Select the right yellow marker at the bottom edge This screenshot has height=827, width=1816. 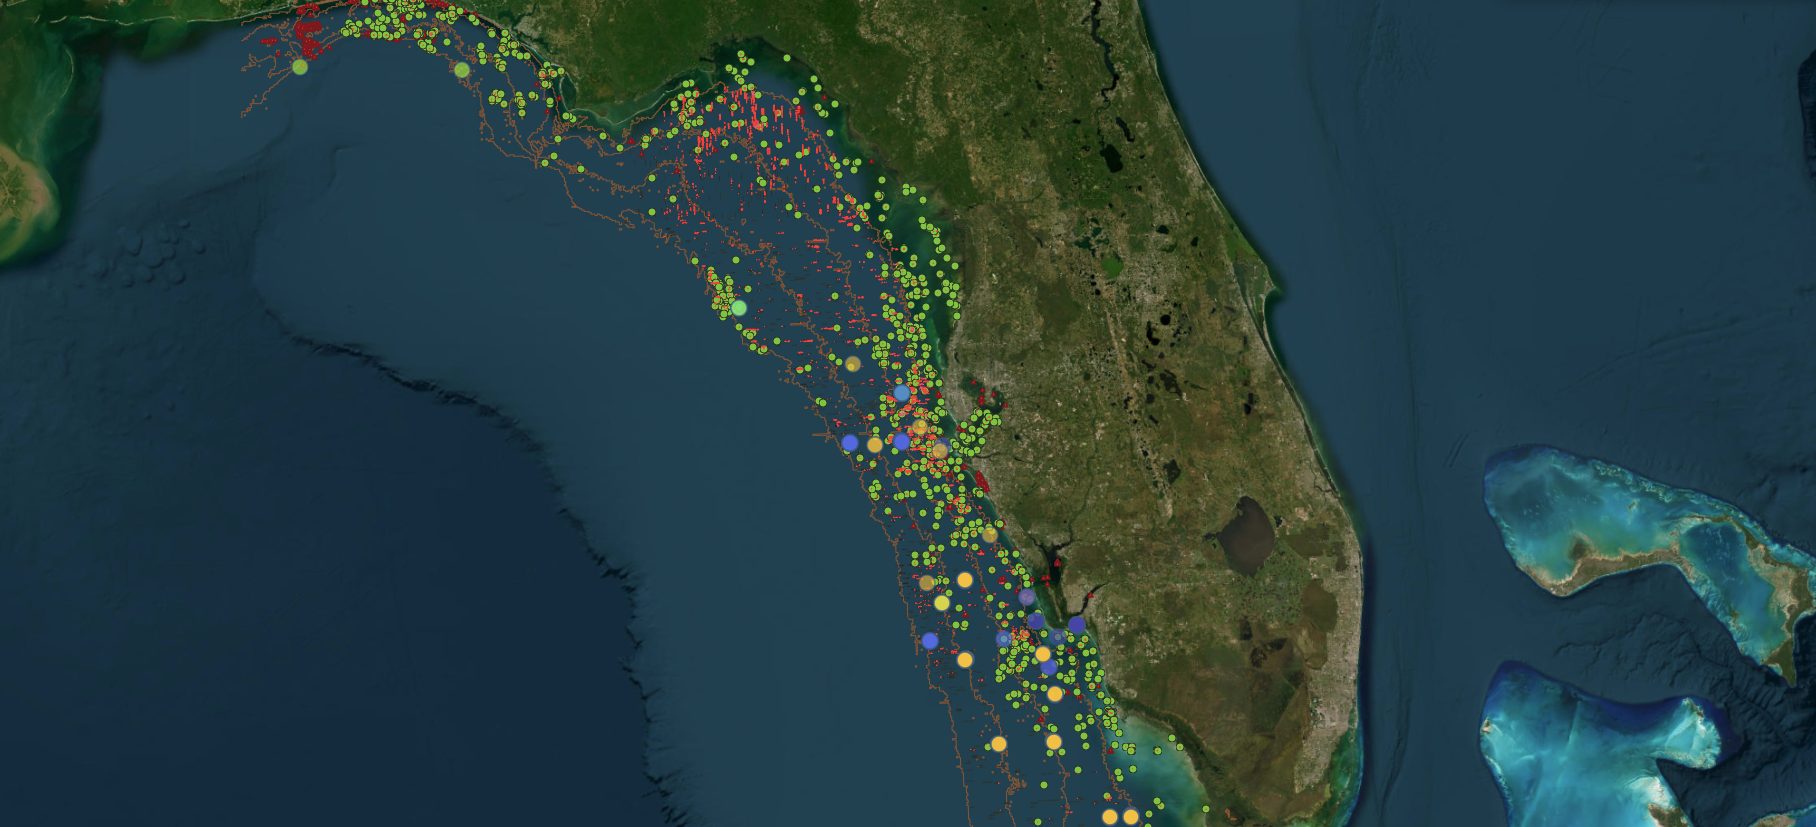[x=1131, y=817]
